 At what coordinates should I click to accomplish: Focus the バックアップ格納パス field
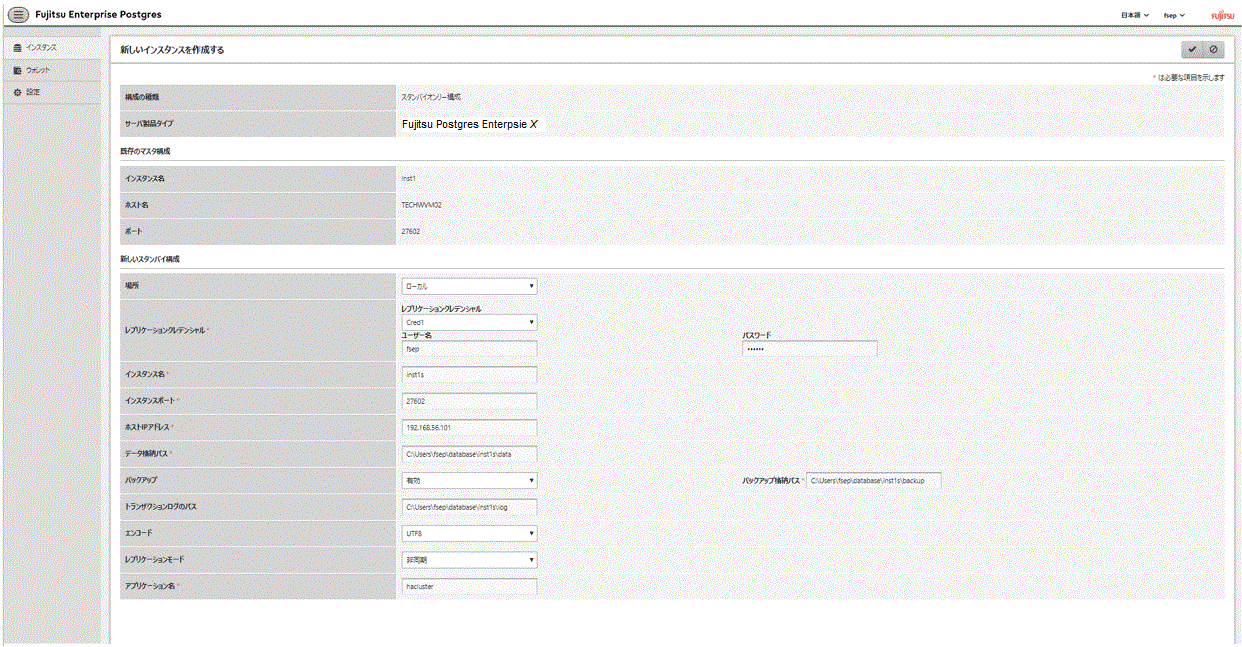click(x=874, y=481)
